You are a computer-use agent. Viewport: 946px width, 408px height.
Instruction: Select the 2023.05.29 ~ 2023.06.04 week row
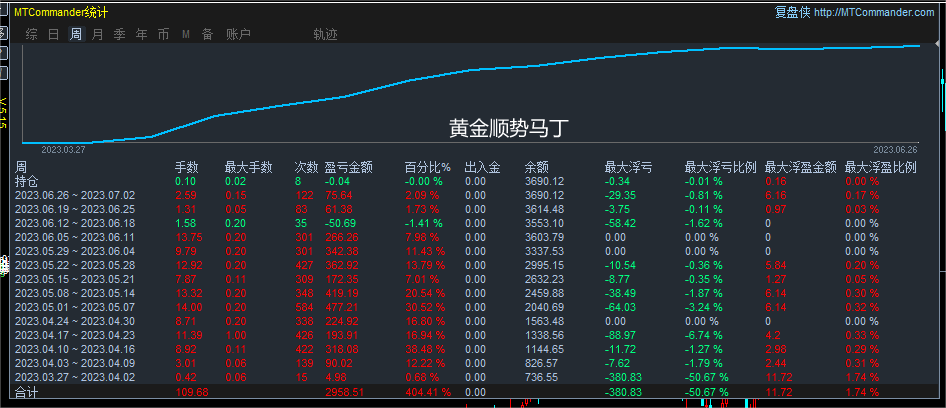(x=75, y=251)
